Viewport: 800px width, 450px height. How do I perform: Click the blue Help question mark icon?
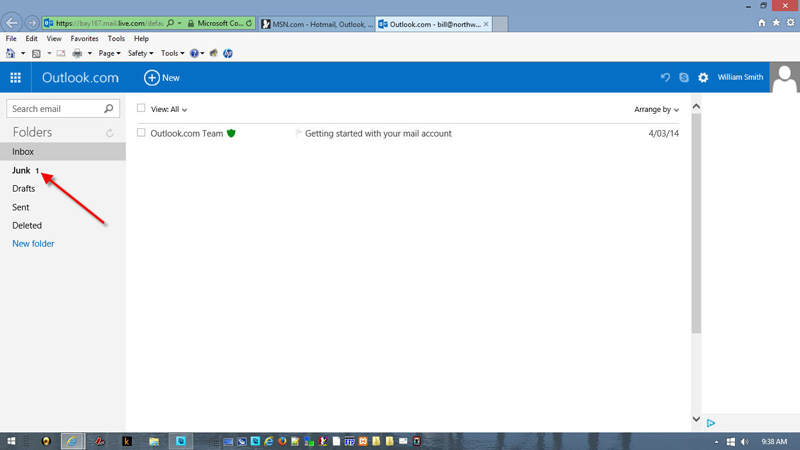point(194,53)
